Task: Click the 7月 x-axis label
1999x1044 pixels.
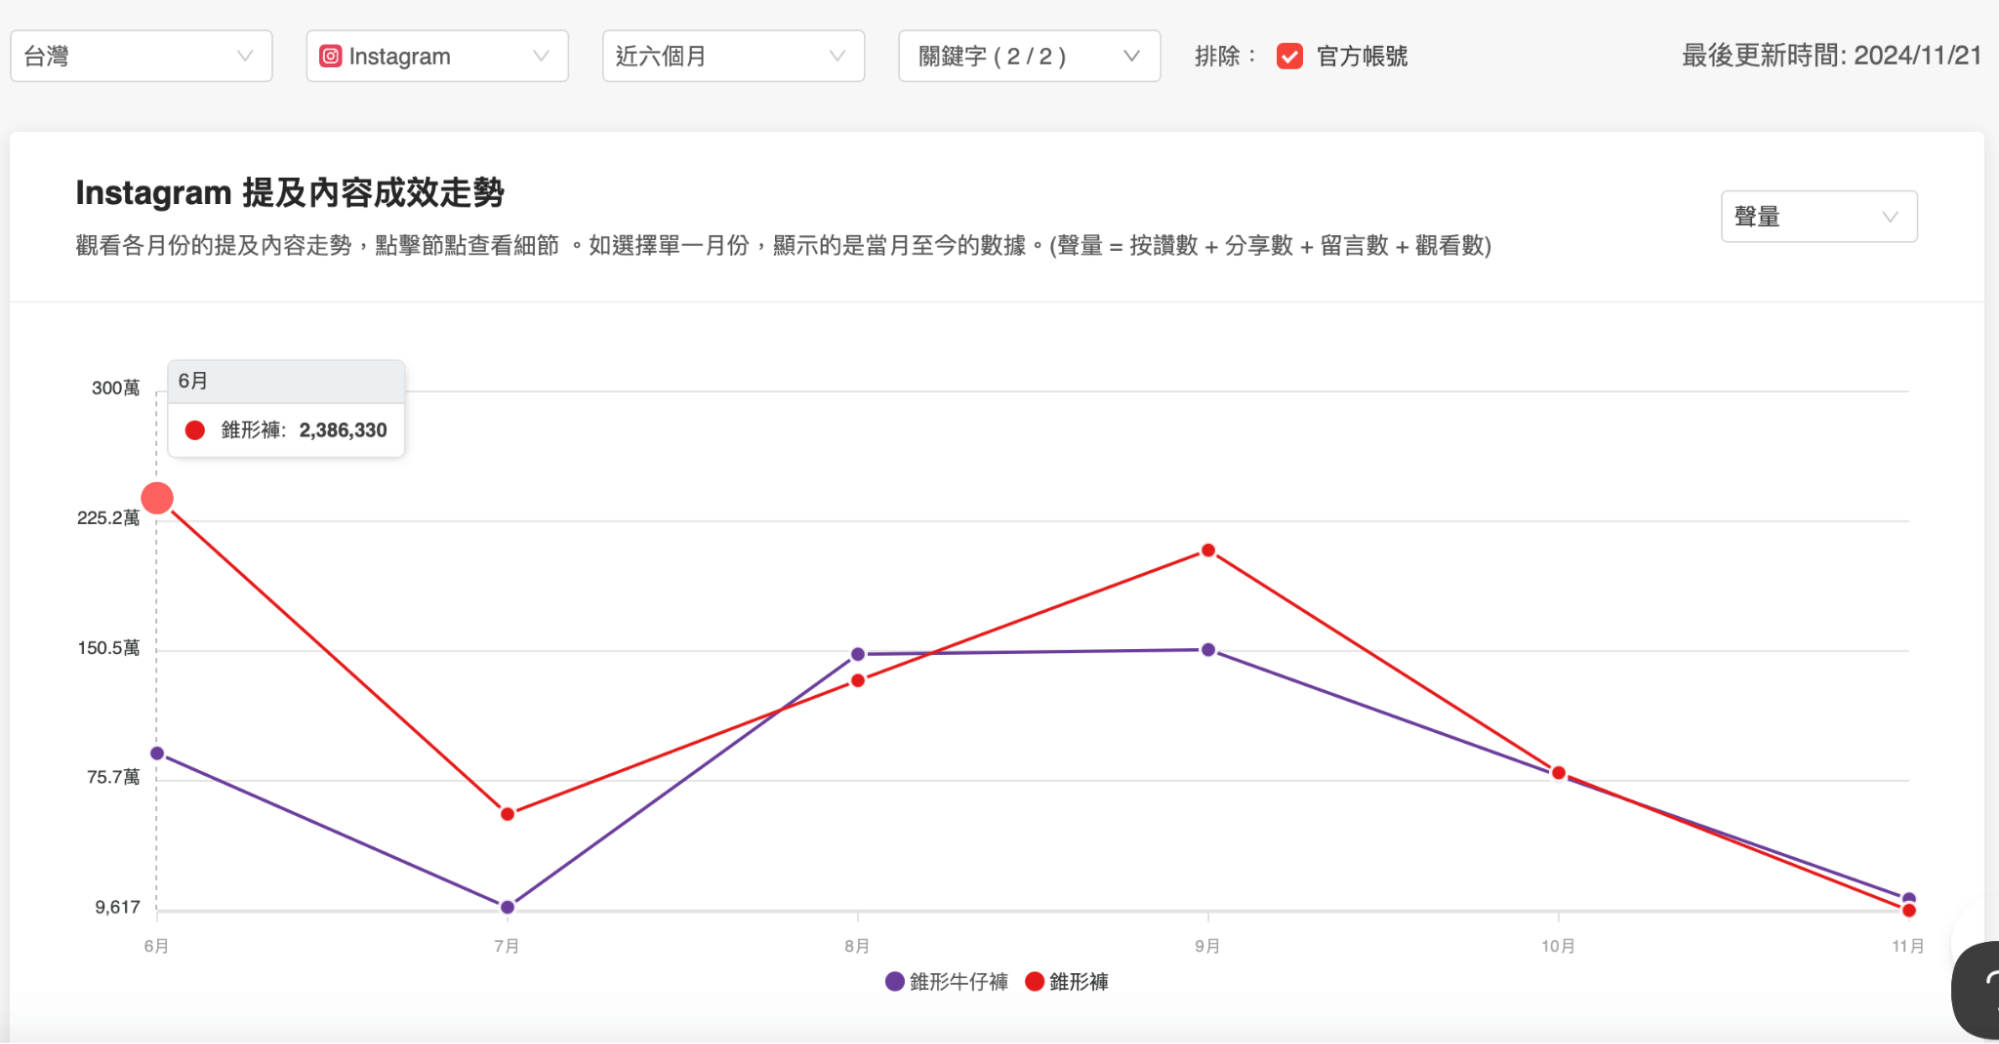Action: pos(506,946)
